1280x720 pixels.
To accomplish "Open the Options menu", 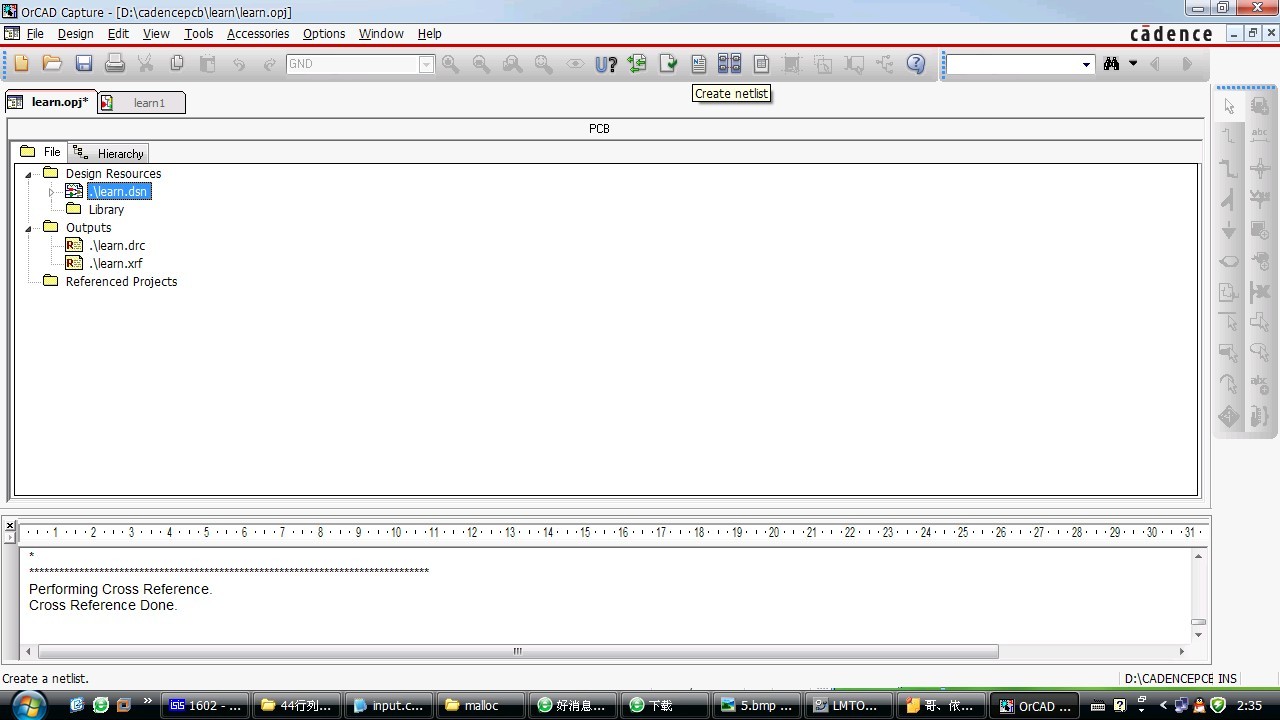I will coord(324,33).
